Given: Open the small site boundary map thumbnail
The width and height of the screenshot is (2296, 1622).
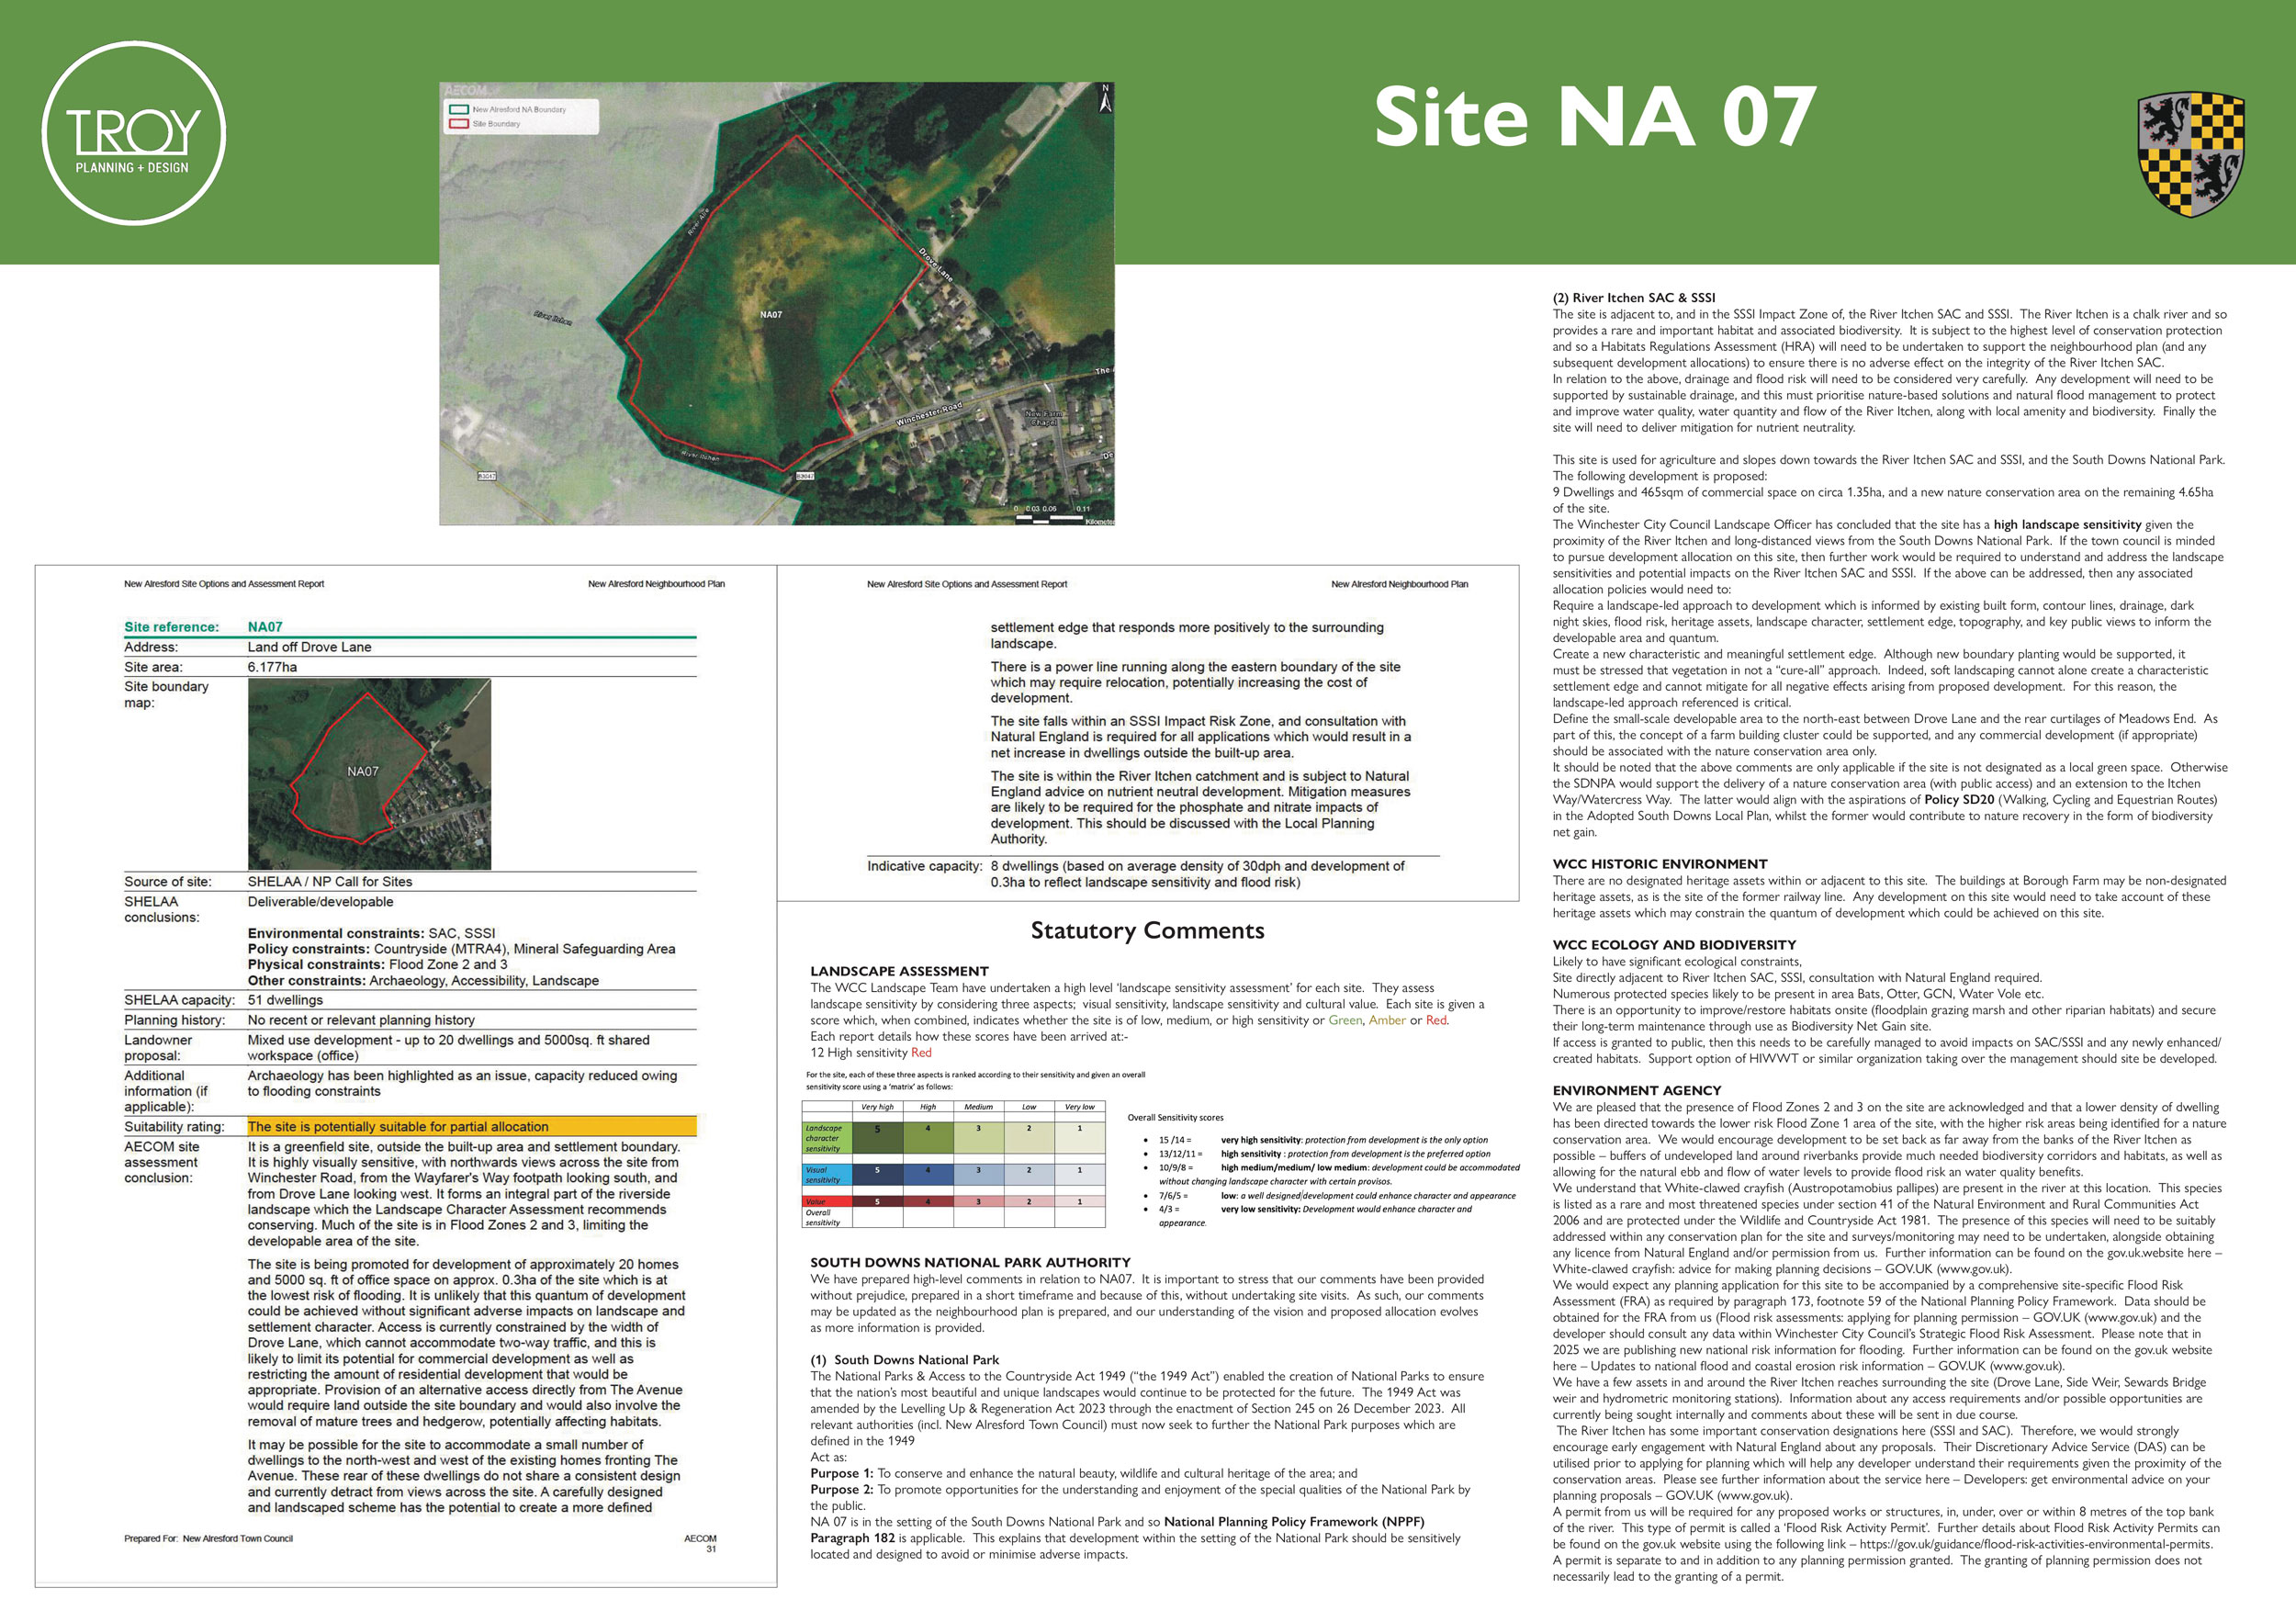Looking at the screenshot, I should tap(369, 774).
